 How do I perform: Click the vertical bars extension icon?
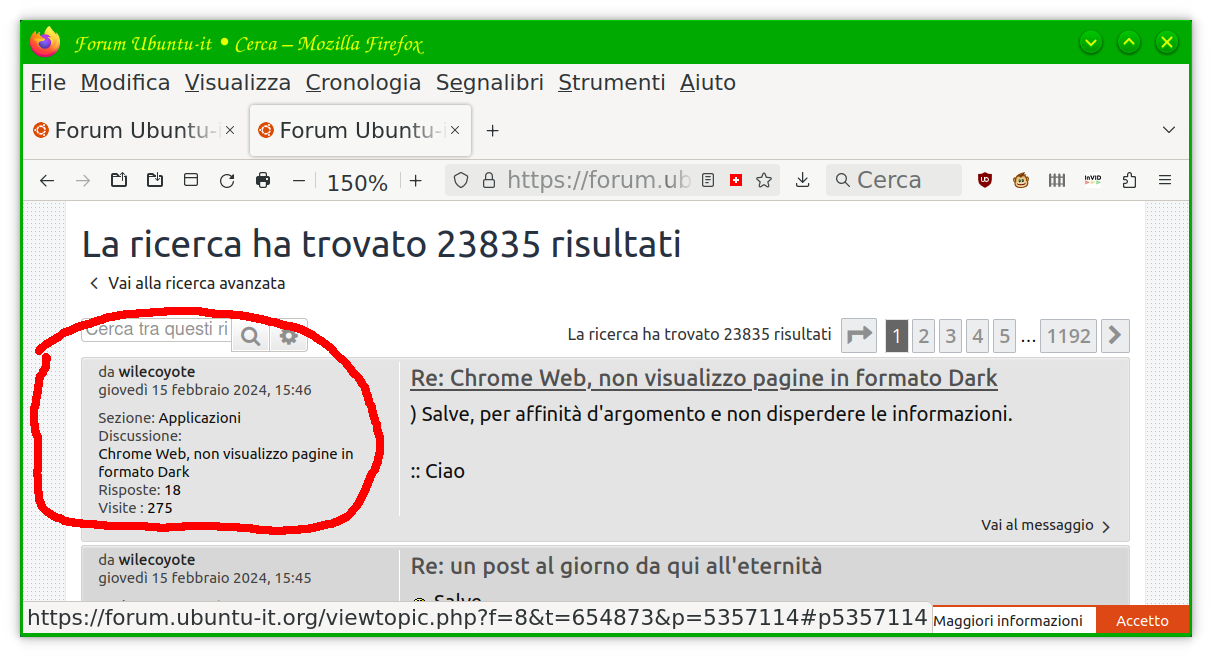1057,181
